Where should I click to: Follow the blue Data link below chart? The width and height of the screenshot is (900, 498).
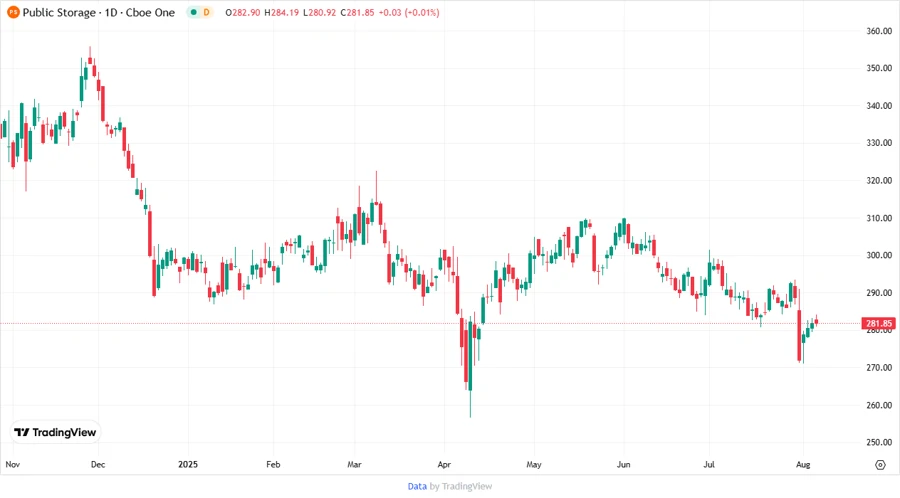tap(417, 486)
